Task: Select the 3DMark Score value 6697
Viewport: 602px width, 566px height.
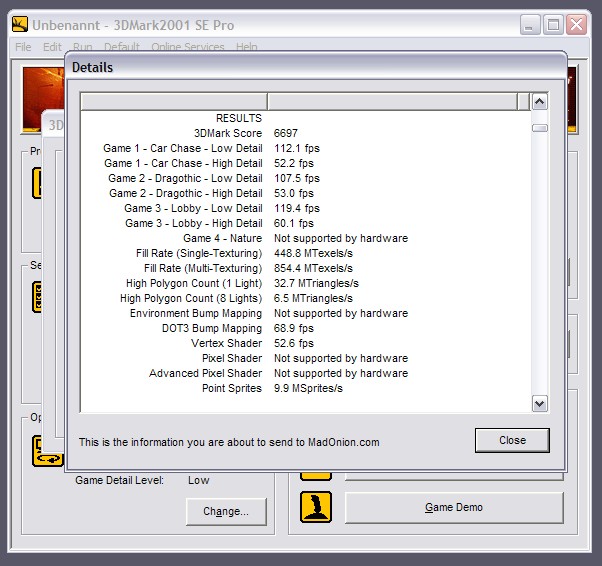Action: [286, 133]
